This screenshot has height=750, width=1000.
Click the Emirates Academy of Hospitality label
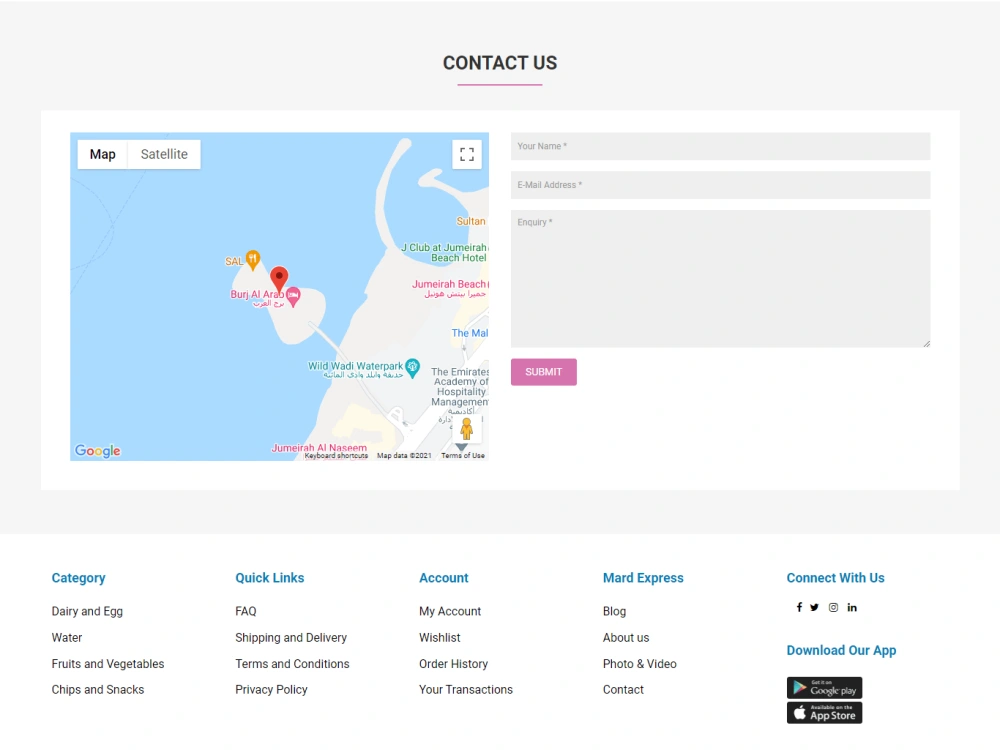click(460, 386)
